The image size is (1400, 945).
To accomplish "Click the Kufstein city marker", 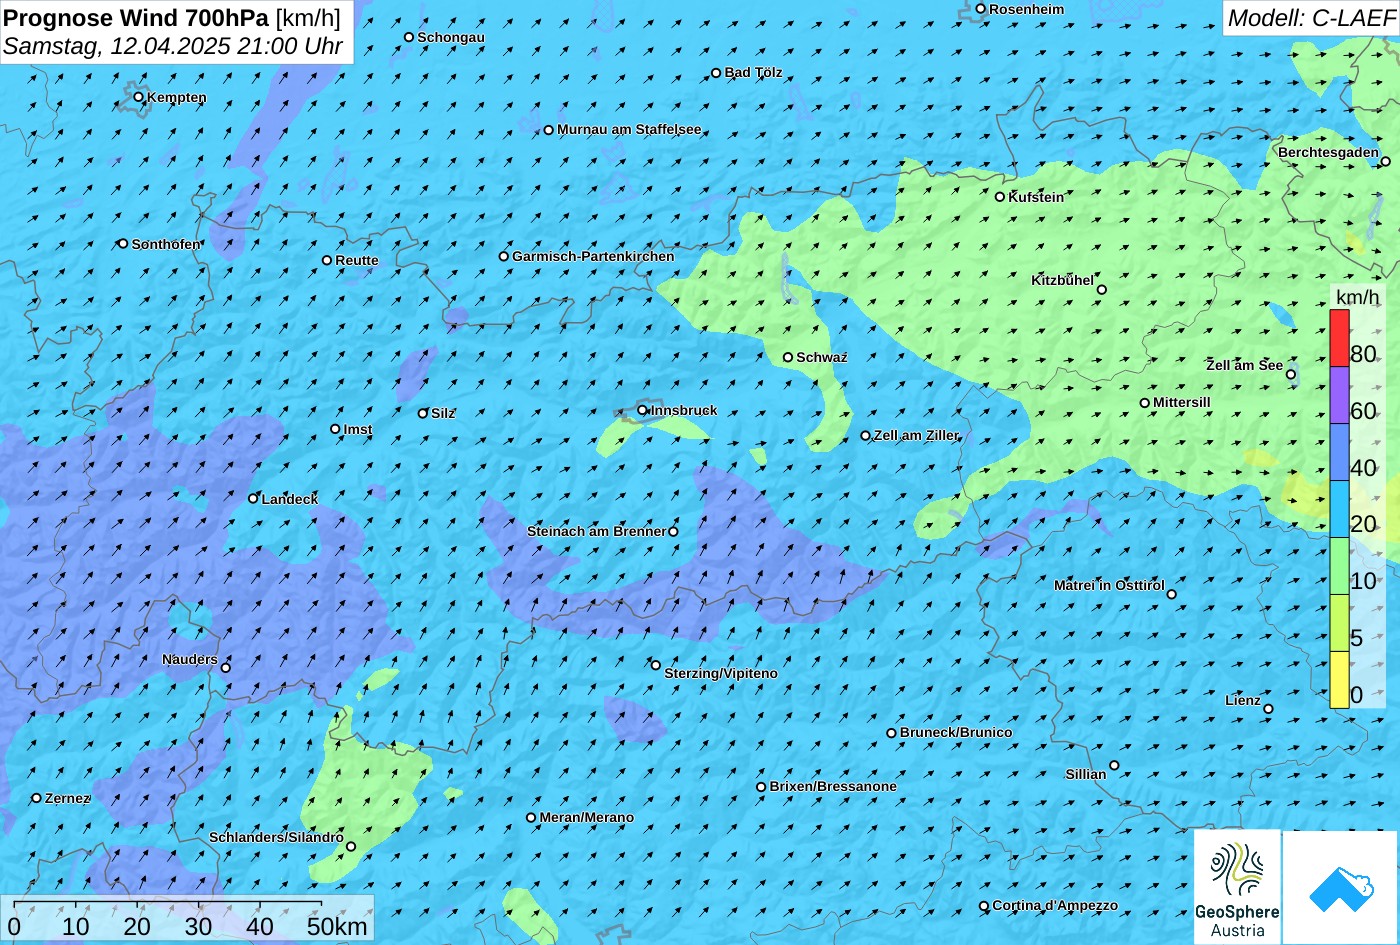I will [x=1000, y=197].
